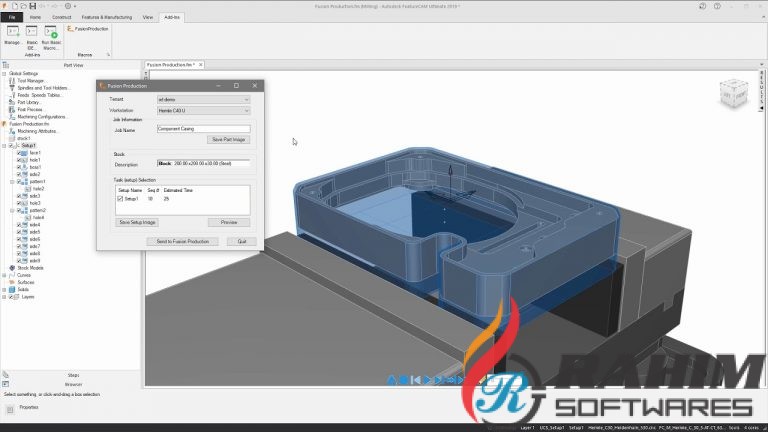The width and height of the screenshot is (768, 432).
Task: Click Send to Fusion Production button
Action: click(183, 241)
